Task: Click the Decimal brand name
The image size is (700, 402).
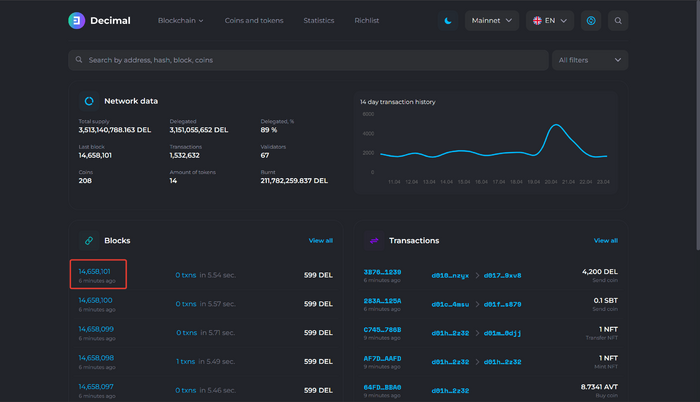Action: [x=110, y=21]
